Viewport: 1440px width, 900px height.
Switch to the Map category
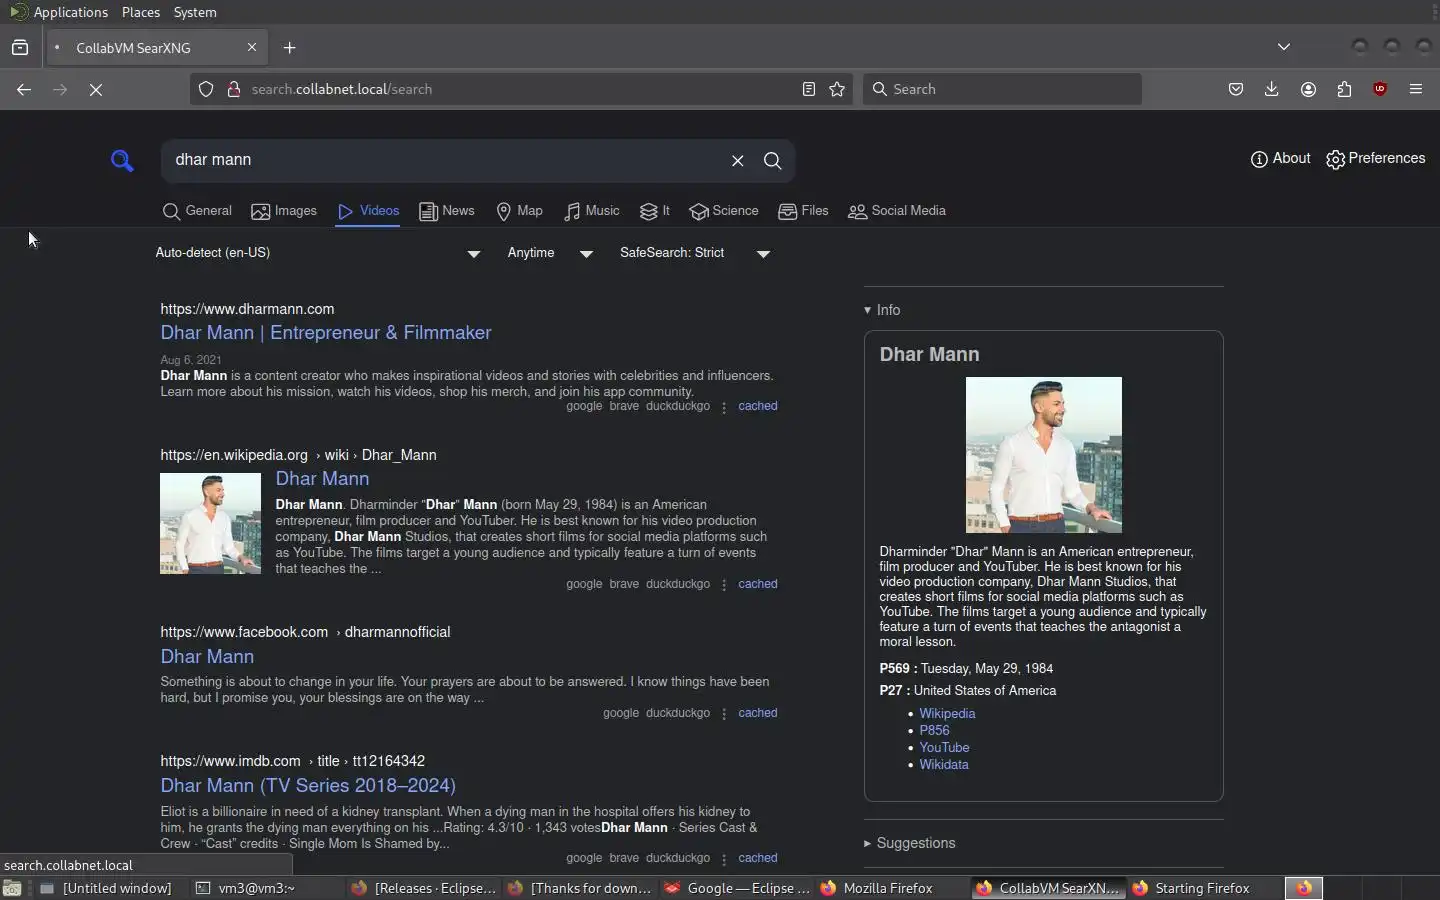pos(519,211)
